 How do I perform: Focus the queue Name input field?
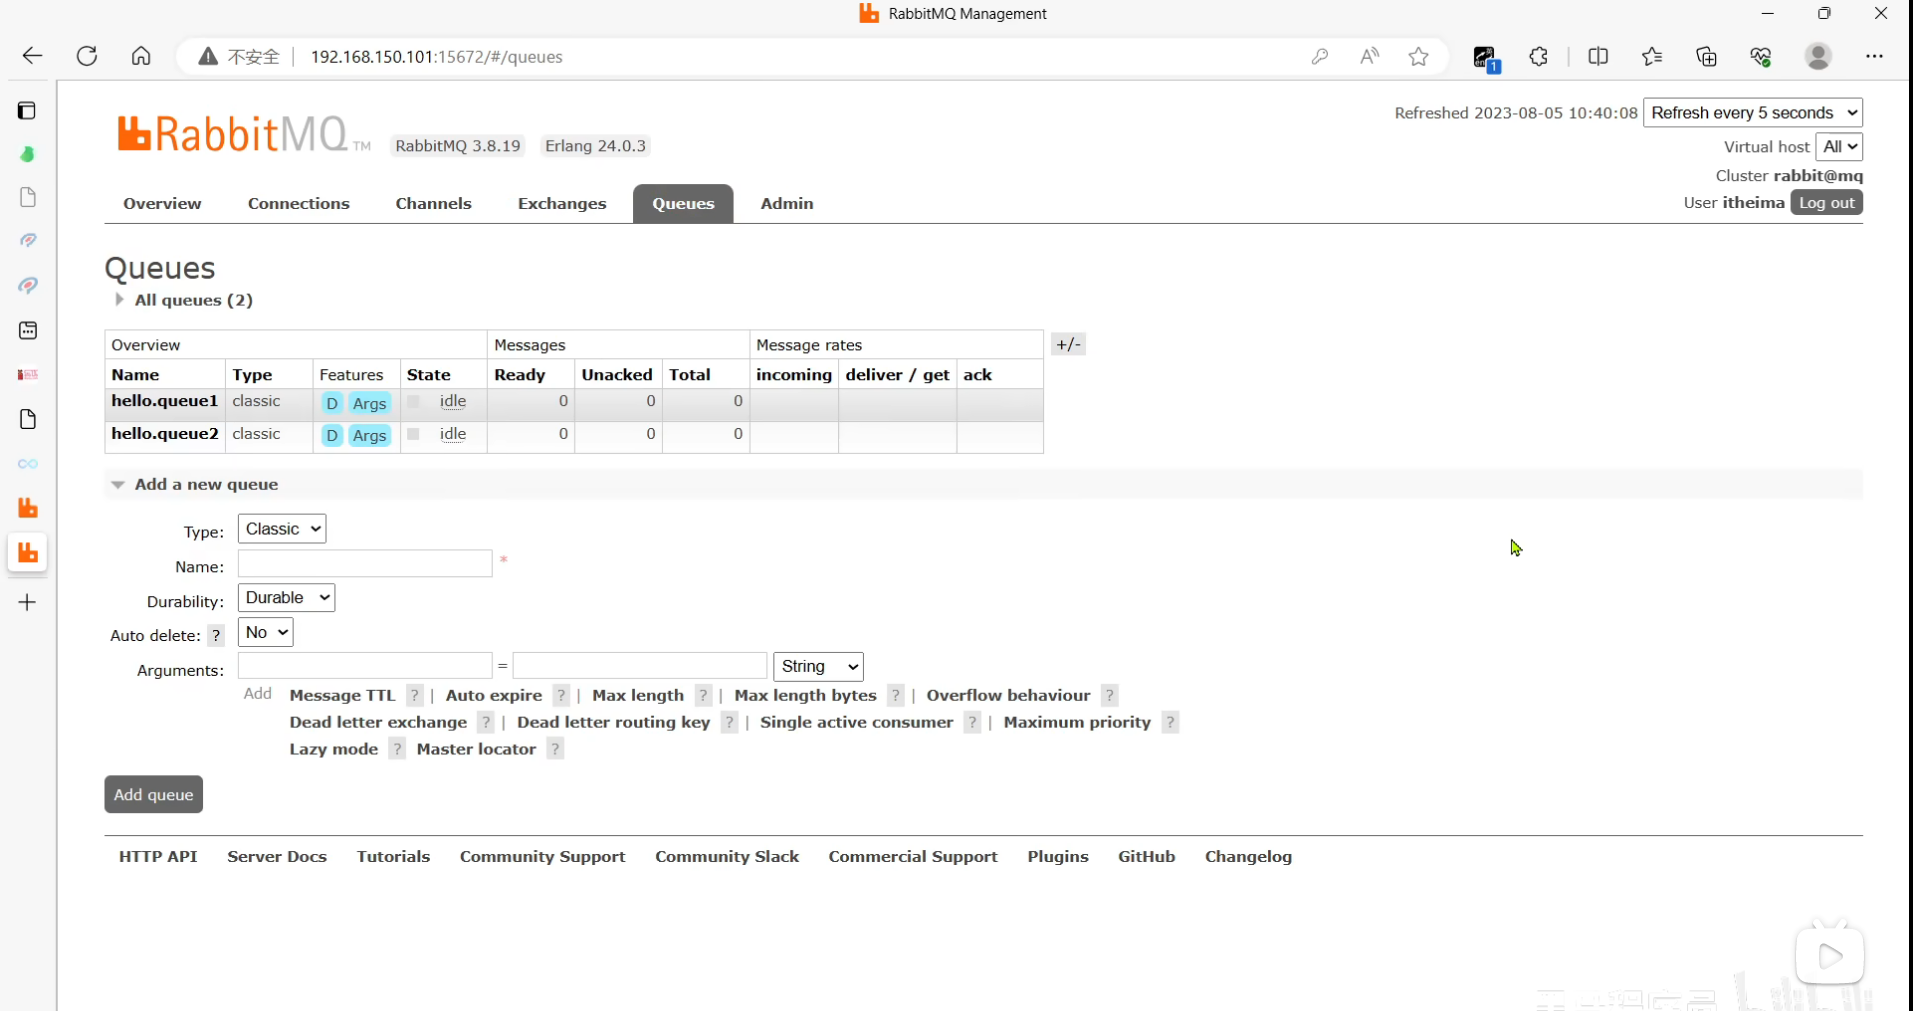[x=365, y=563]
